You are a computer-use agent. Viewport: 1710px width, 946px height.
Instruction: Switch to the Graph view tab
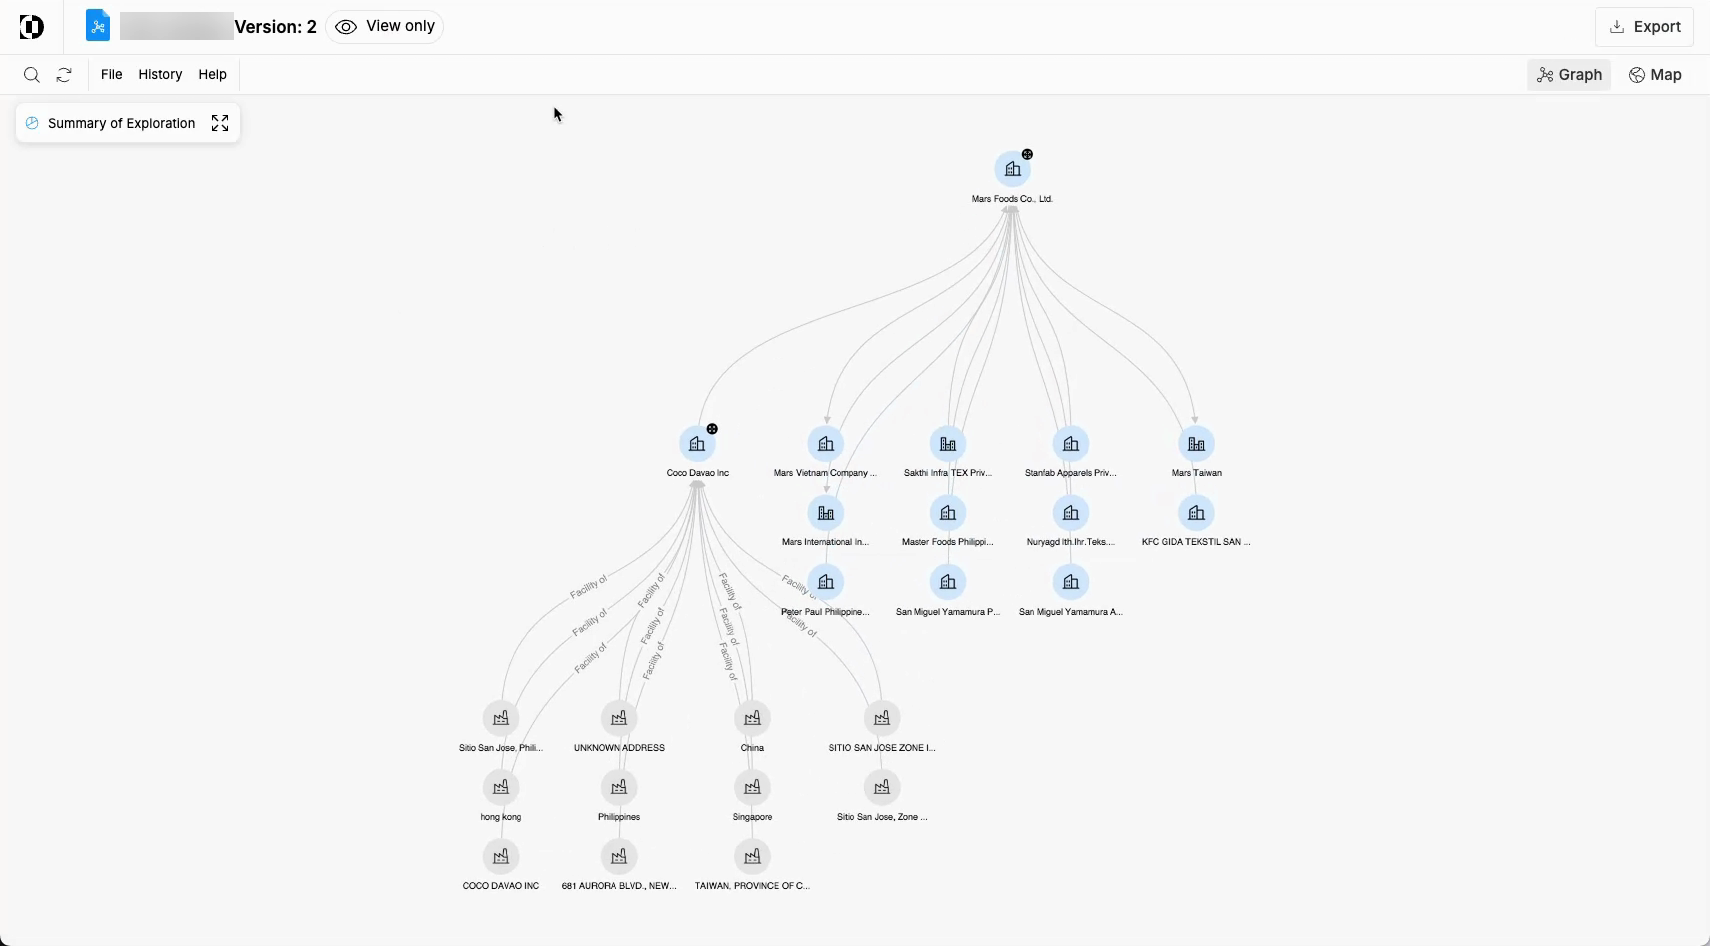click(1569, 75)
